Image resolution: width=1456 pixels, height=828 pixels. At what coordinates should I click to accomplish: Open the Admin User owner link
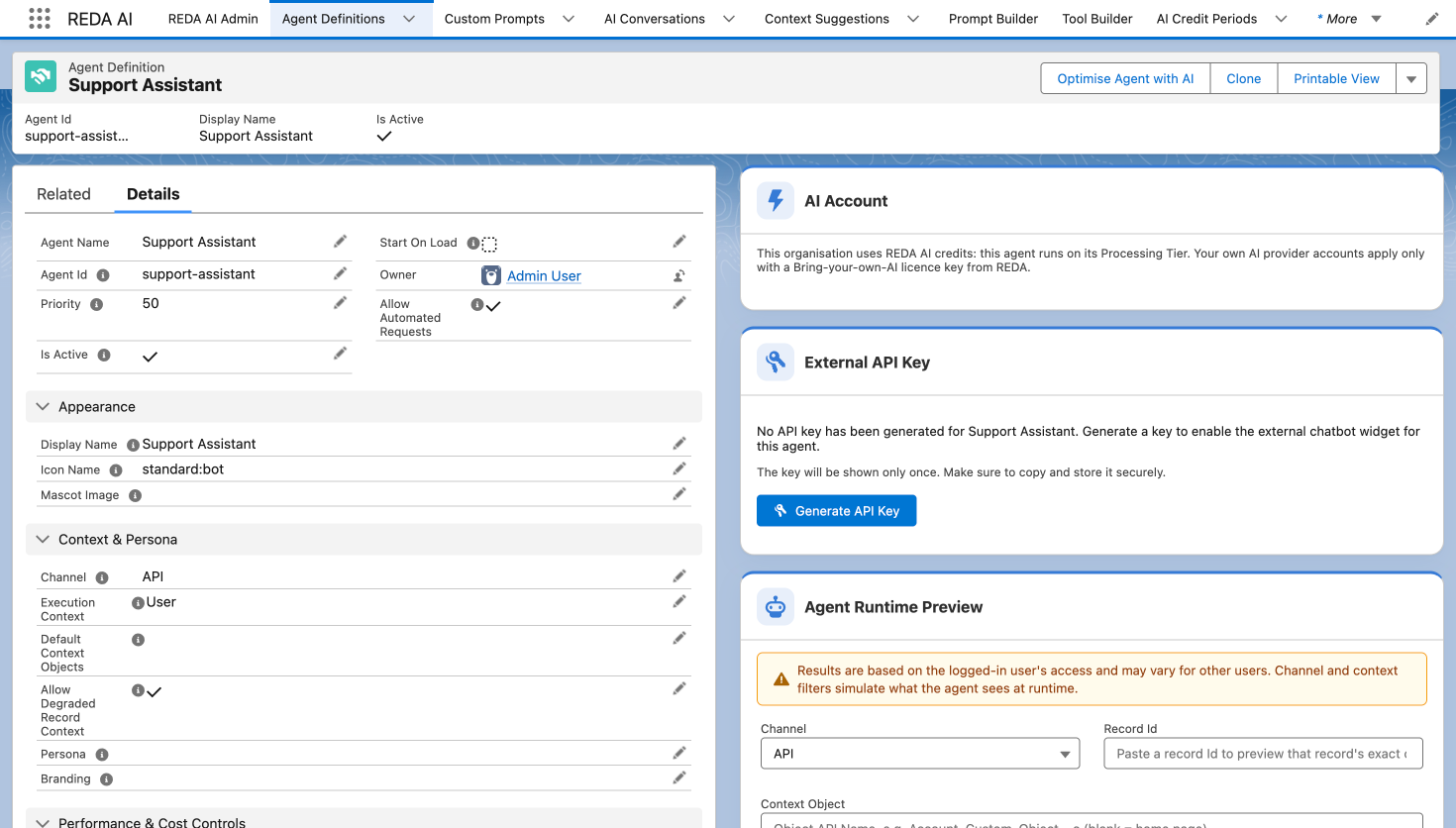tap(544, 276)
